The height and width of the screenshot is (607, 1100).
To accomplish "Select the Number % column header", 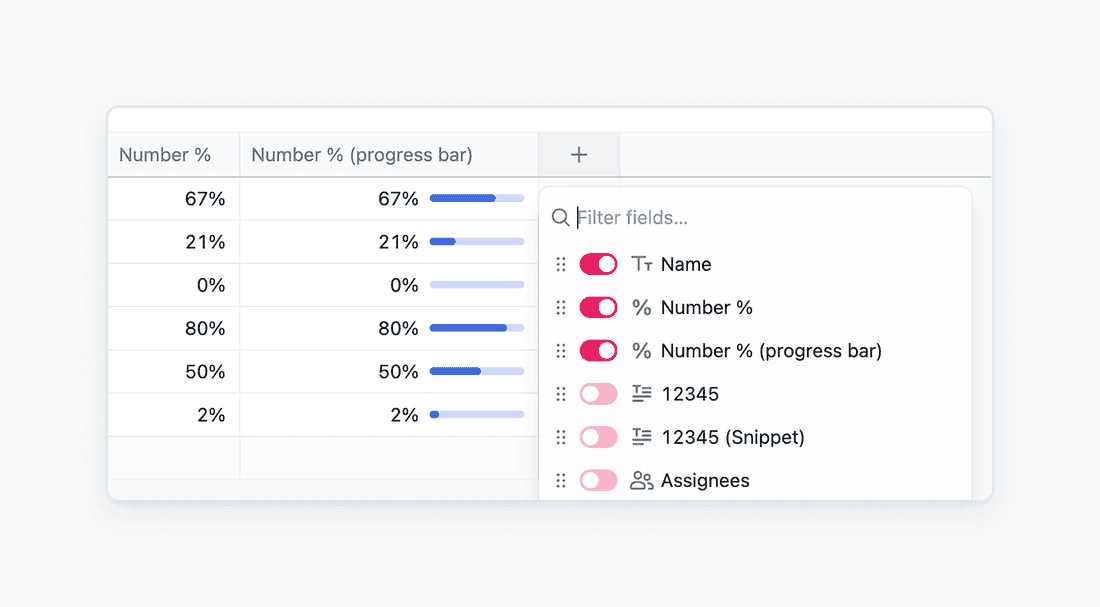I will click(165, 155).
